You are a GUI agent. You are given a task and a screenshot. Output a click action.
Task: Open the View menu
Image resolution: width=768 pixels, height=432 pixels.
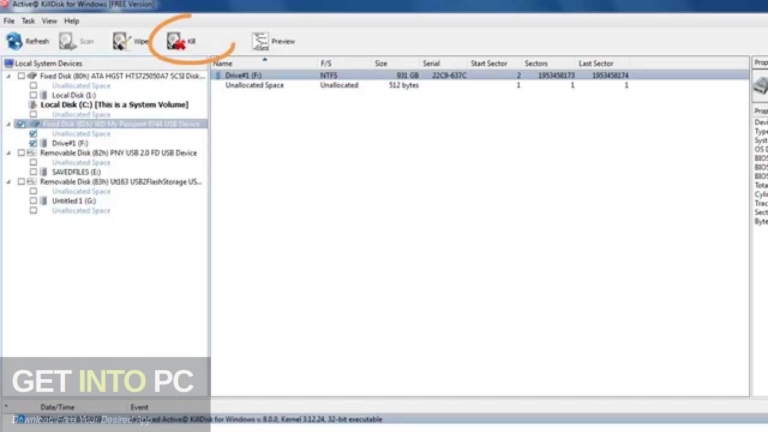click(49, 21)
